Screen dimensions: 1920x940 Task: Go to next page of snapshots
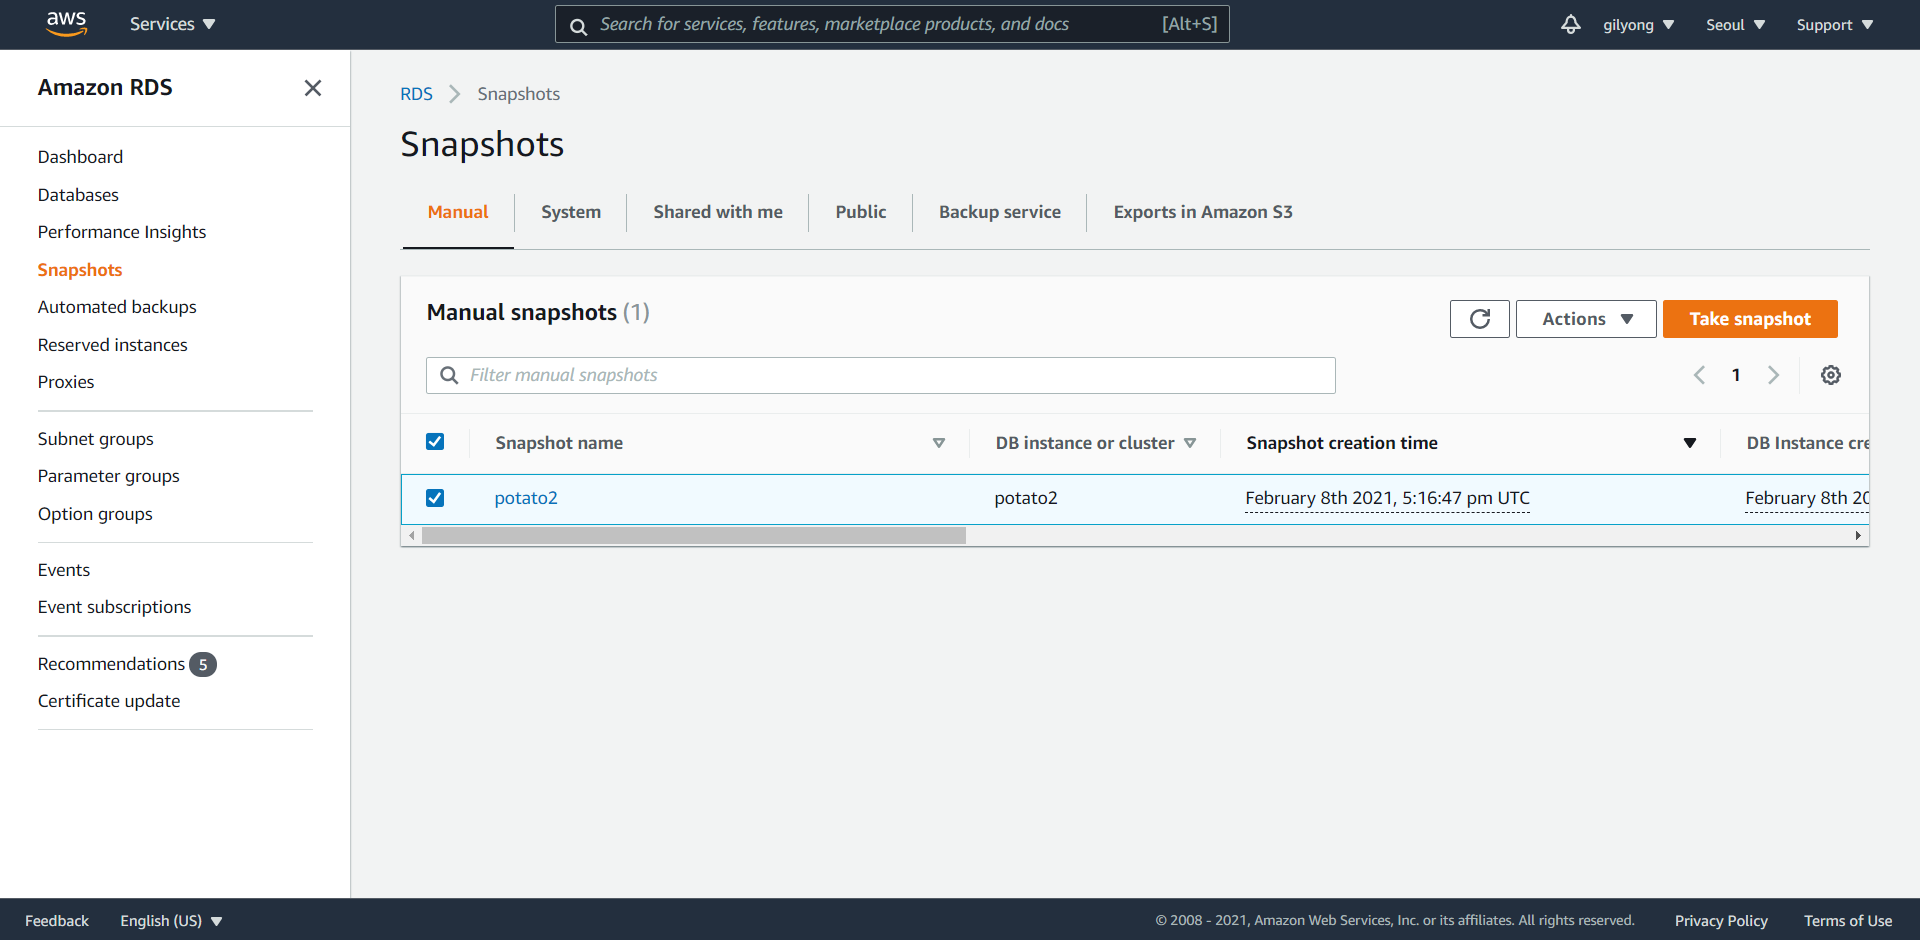click(x=1773, y=375)
